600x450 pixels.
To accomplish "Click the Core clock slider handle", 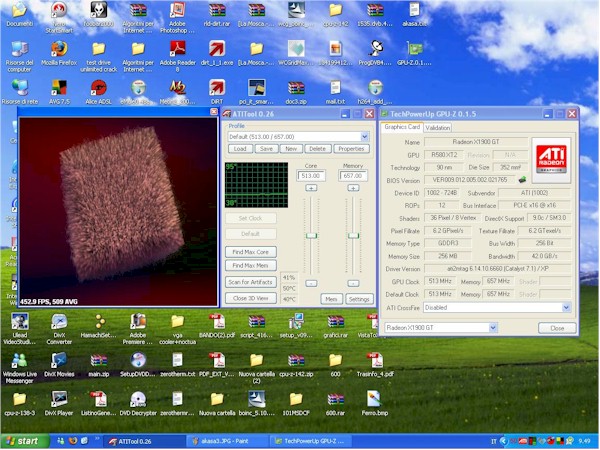I will [311, 234].
